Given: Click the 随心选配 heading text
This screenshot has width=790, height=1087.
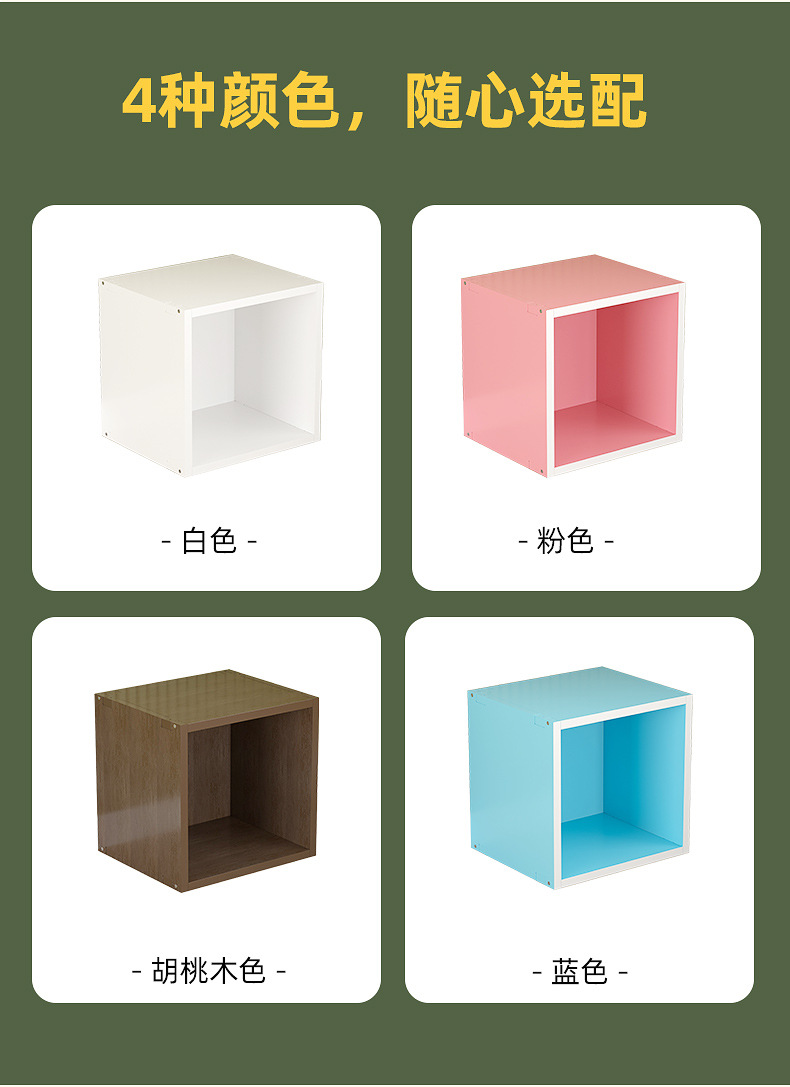Looking at the screenshot, I should click(x=526, y=101).
